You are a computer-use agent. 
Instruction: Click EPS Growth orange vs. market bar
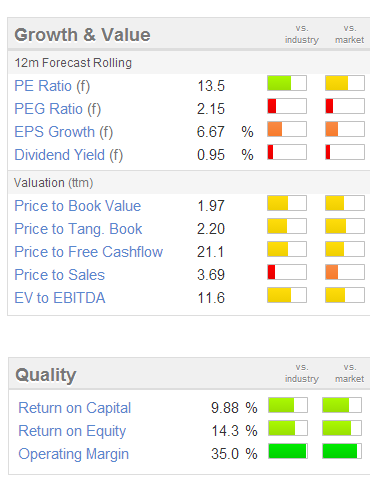tap(345, 129)
